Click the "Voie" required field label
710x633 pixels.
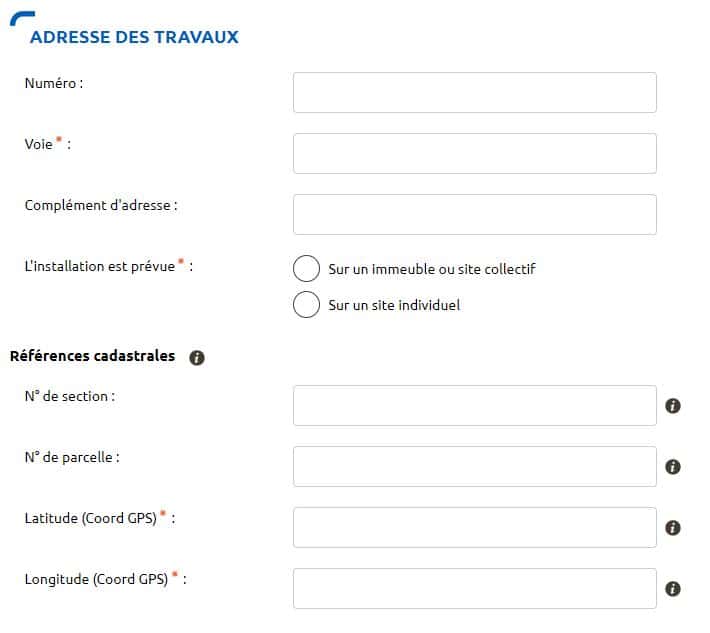click(x=39, y=144)
